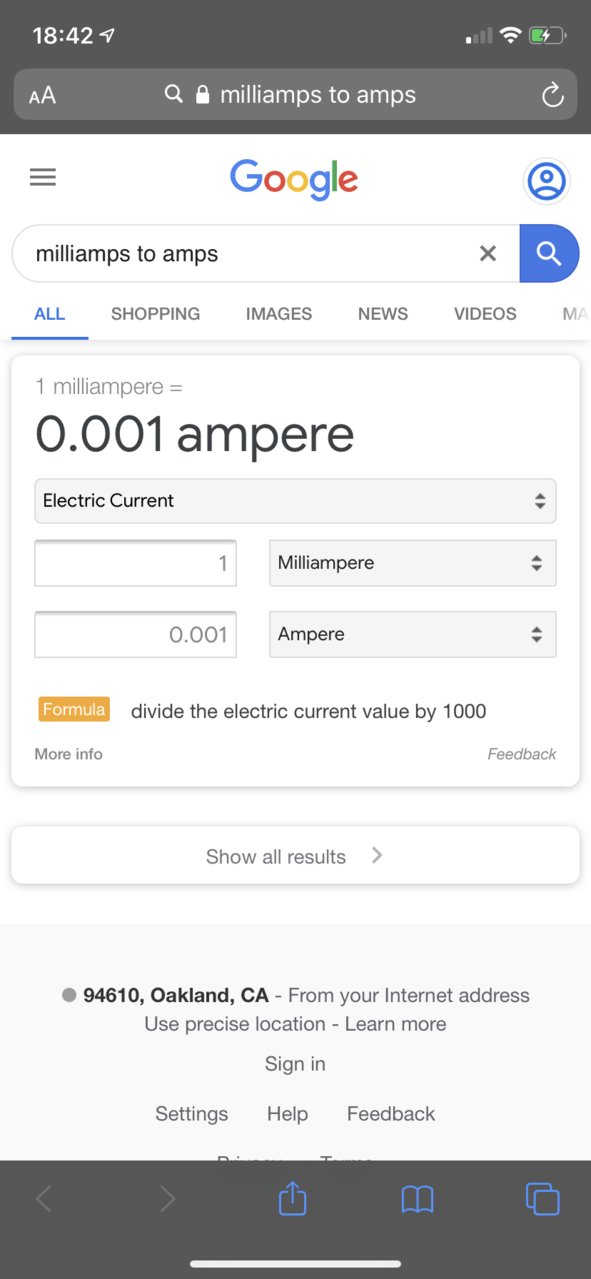This screenshot has height=1279, width=591.
Task: Open the More info link
Action: point(68,754)
